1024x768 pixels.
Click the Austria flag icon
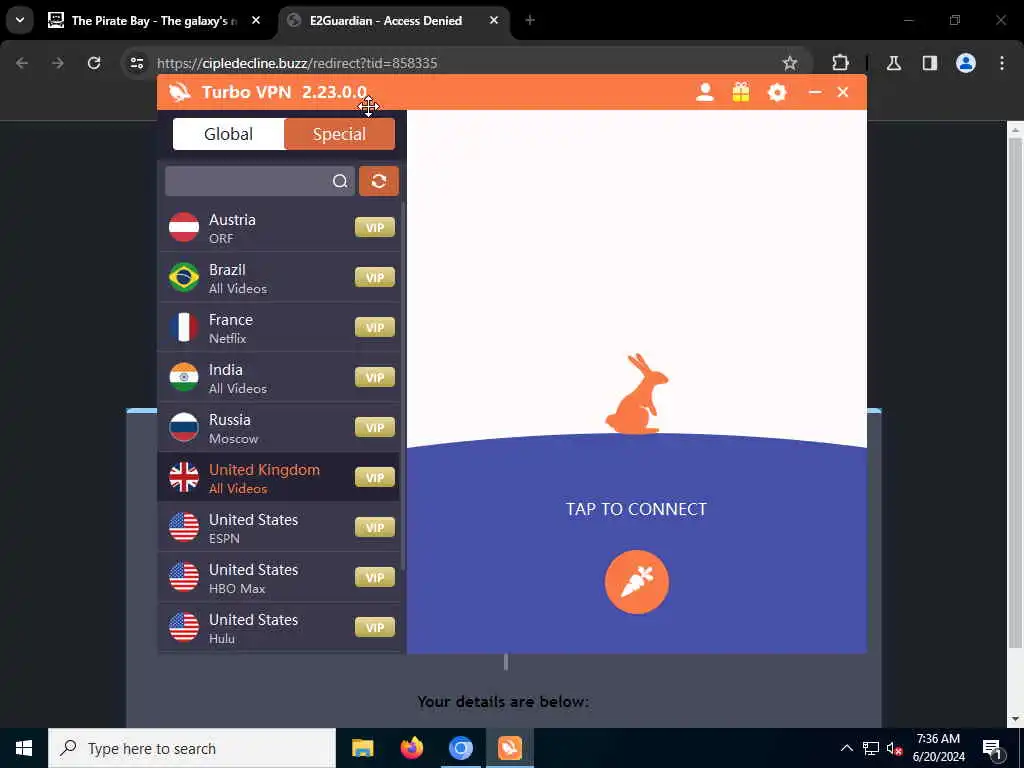[184, 227]
